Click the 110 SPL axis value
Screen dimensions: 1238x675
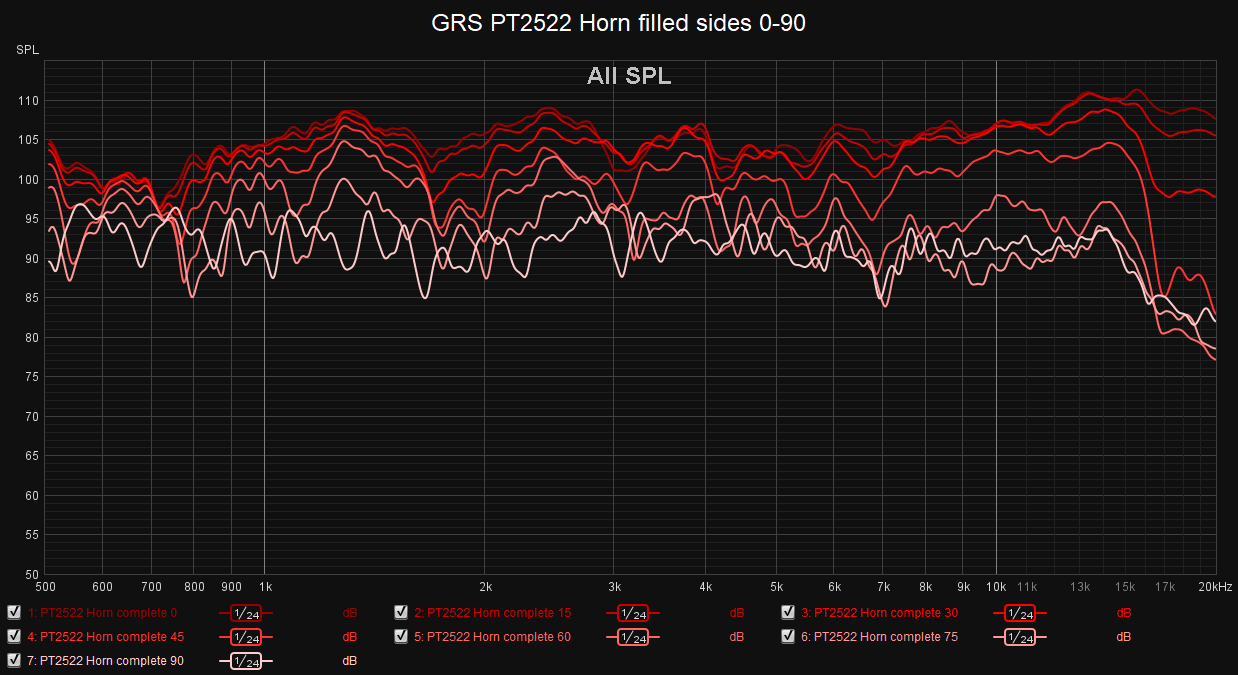point(28,101)
